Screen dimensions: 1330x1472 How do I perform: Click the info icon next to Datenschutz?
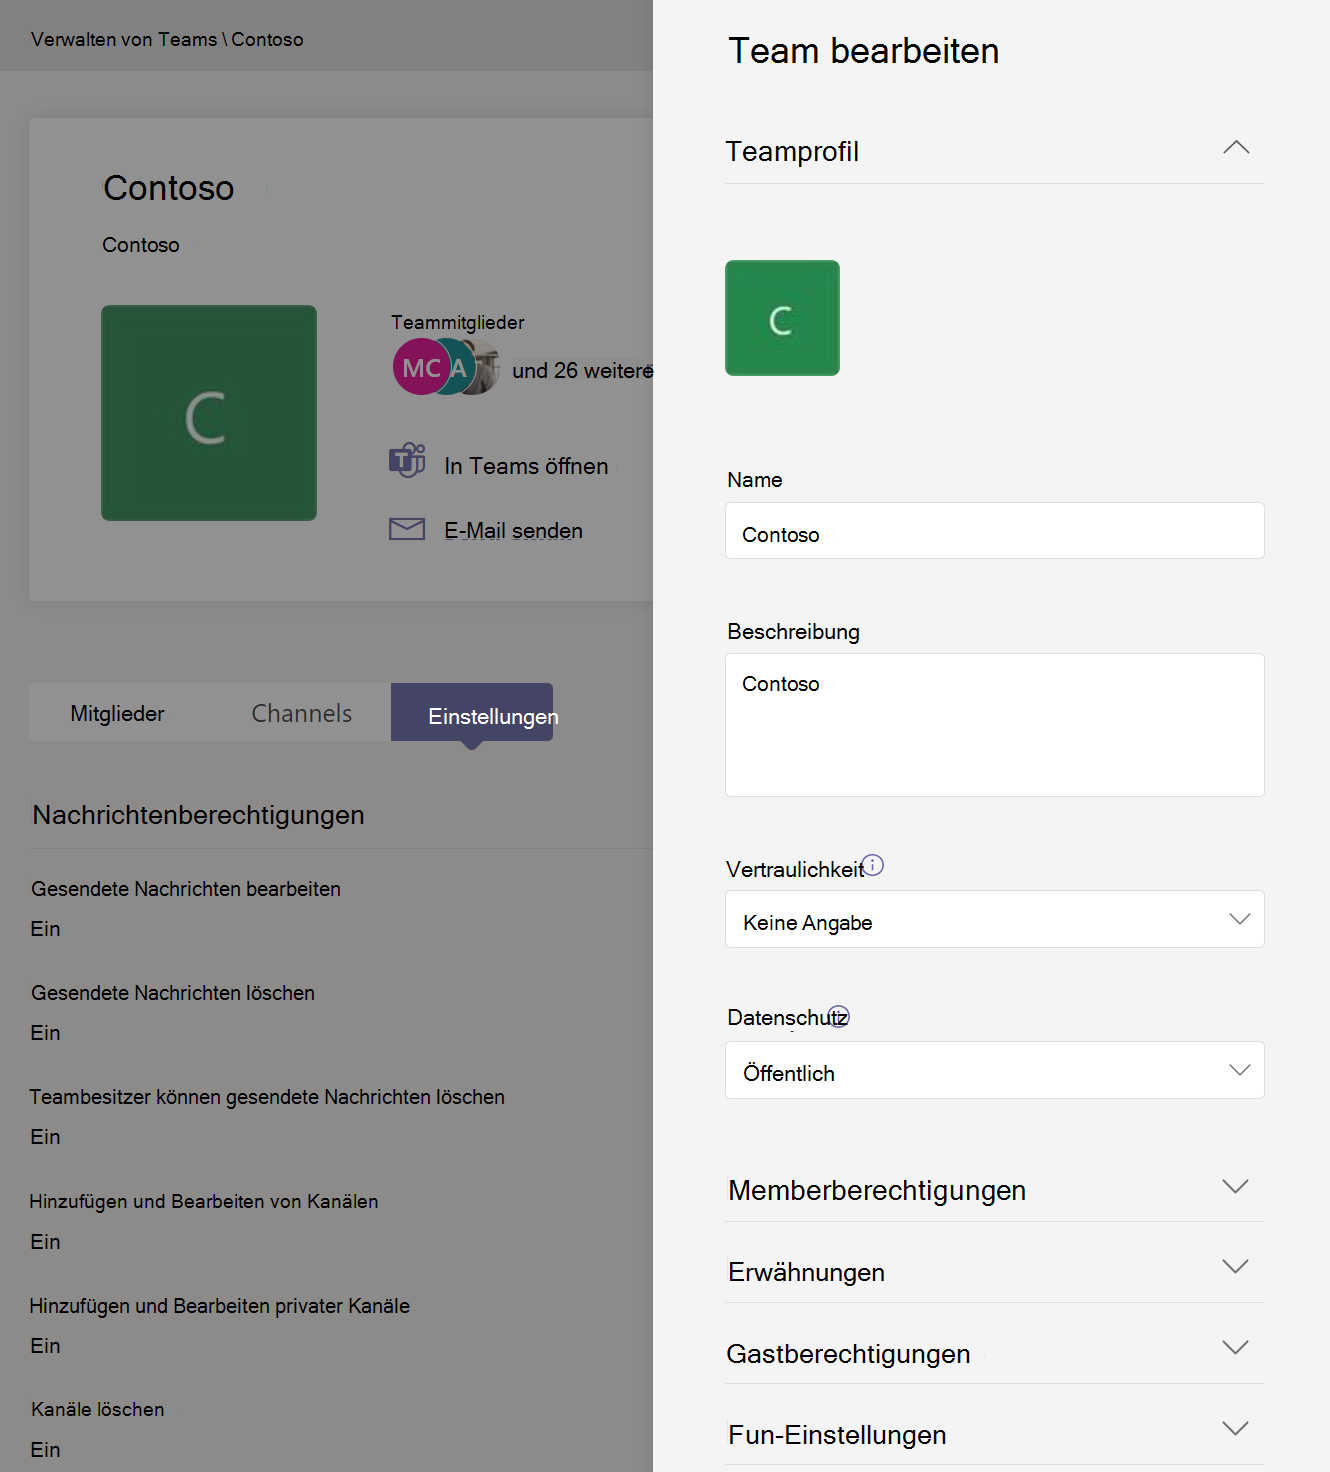pos(839,1015)
